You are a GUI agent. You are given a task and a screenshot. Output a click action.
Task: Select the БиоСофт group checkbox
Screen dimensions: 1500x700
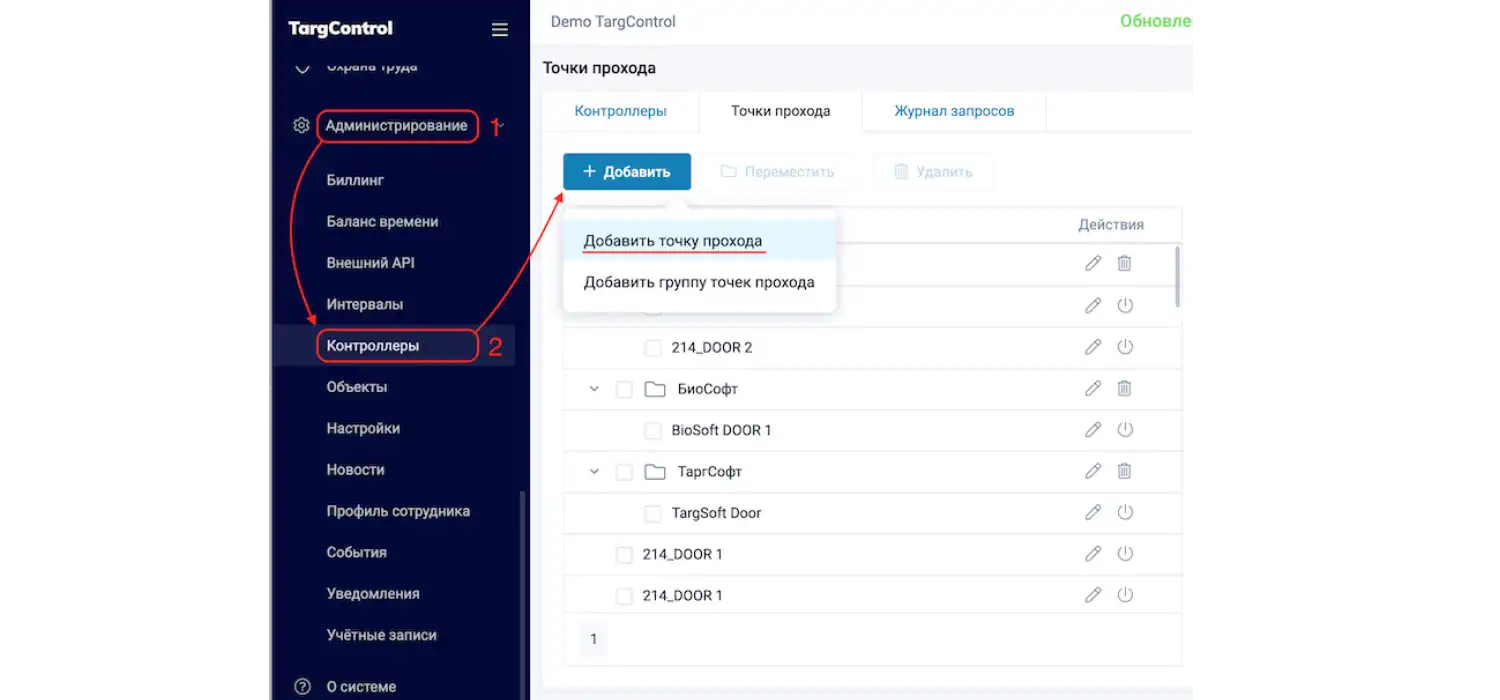tap(624, 389)
